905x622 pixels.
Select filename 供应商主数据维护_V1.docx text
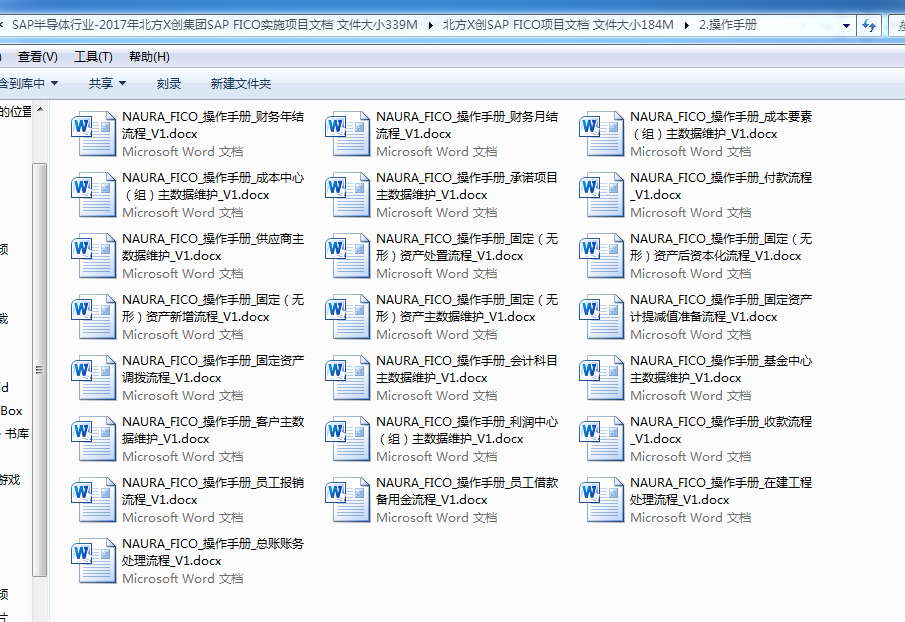coord(213,247)
